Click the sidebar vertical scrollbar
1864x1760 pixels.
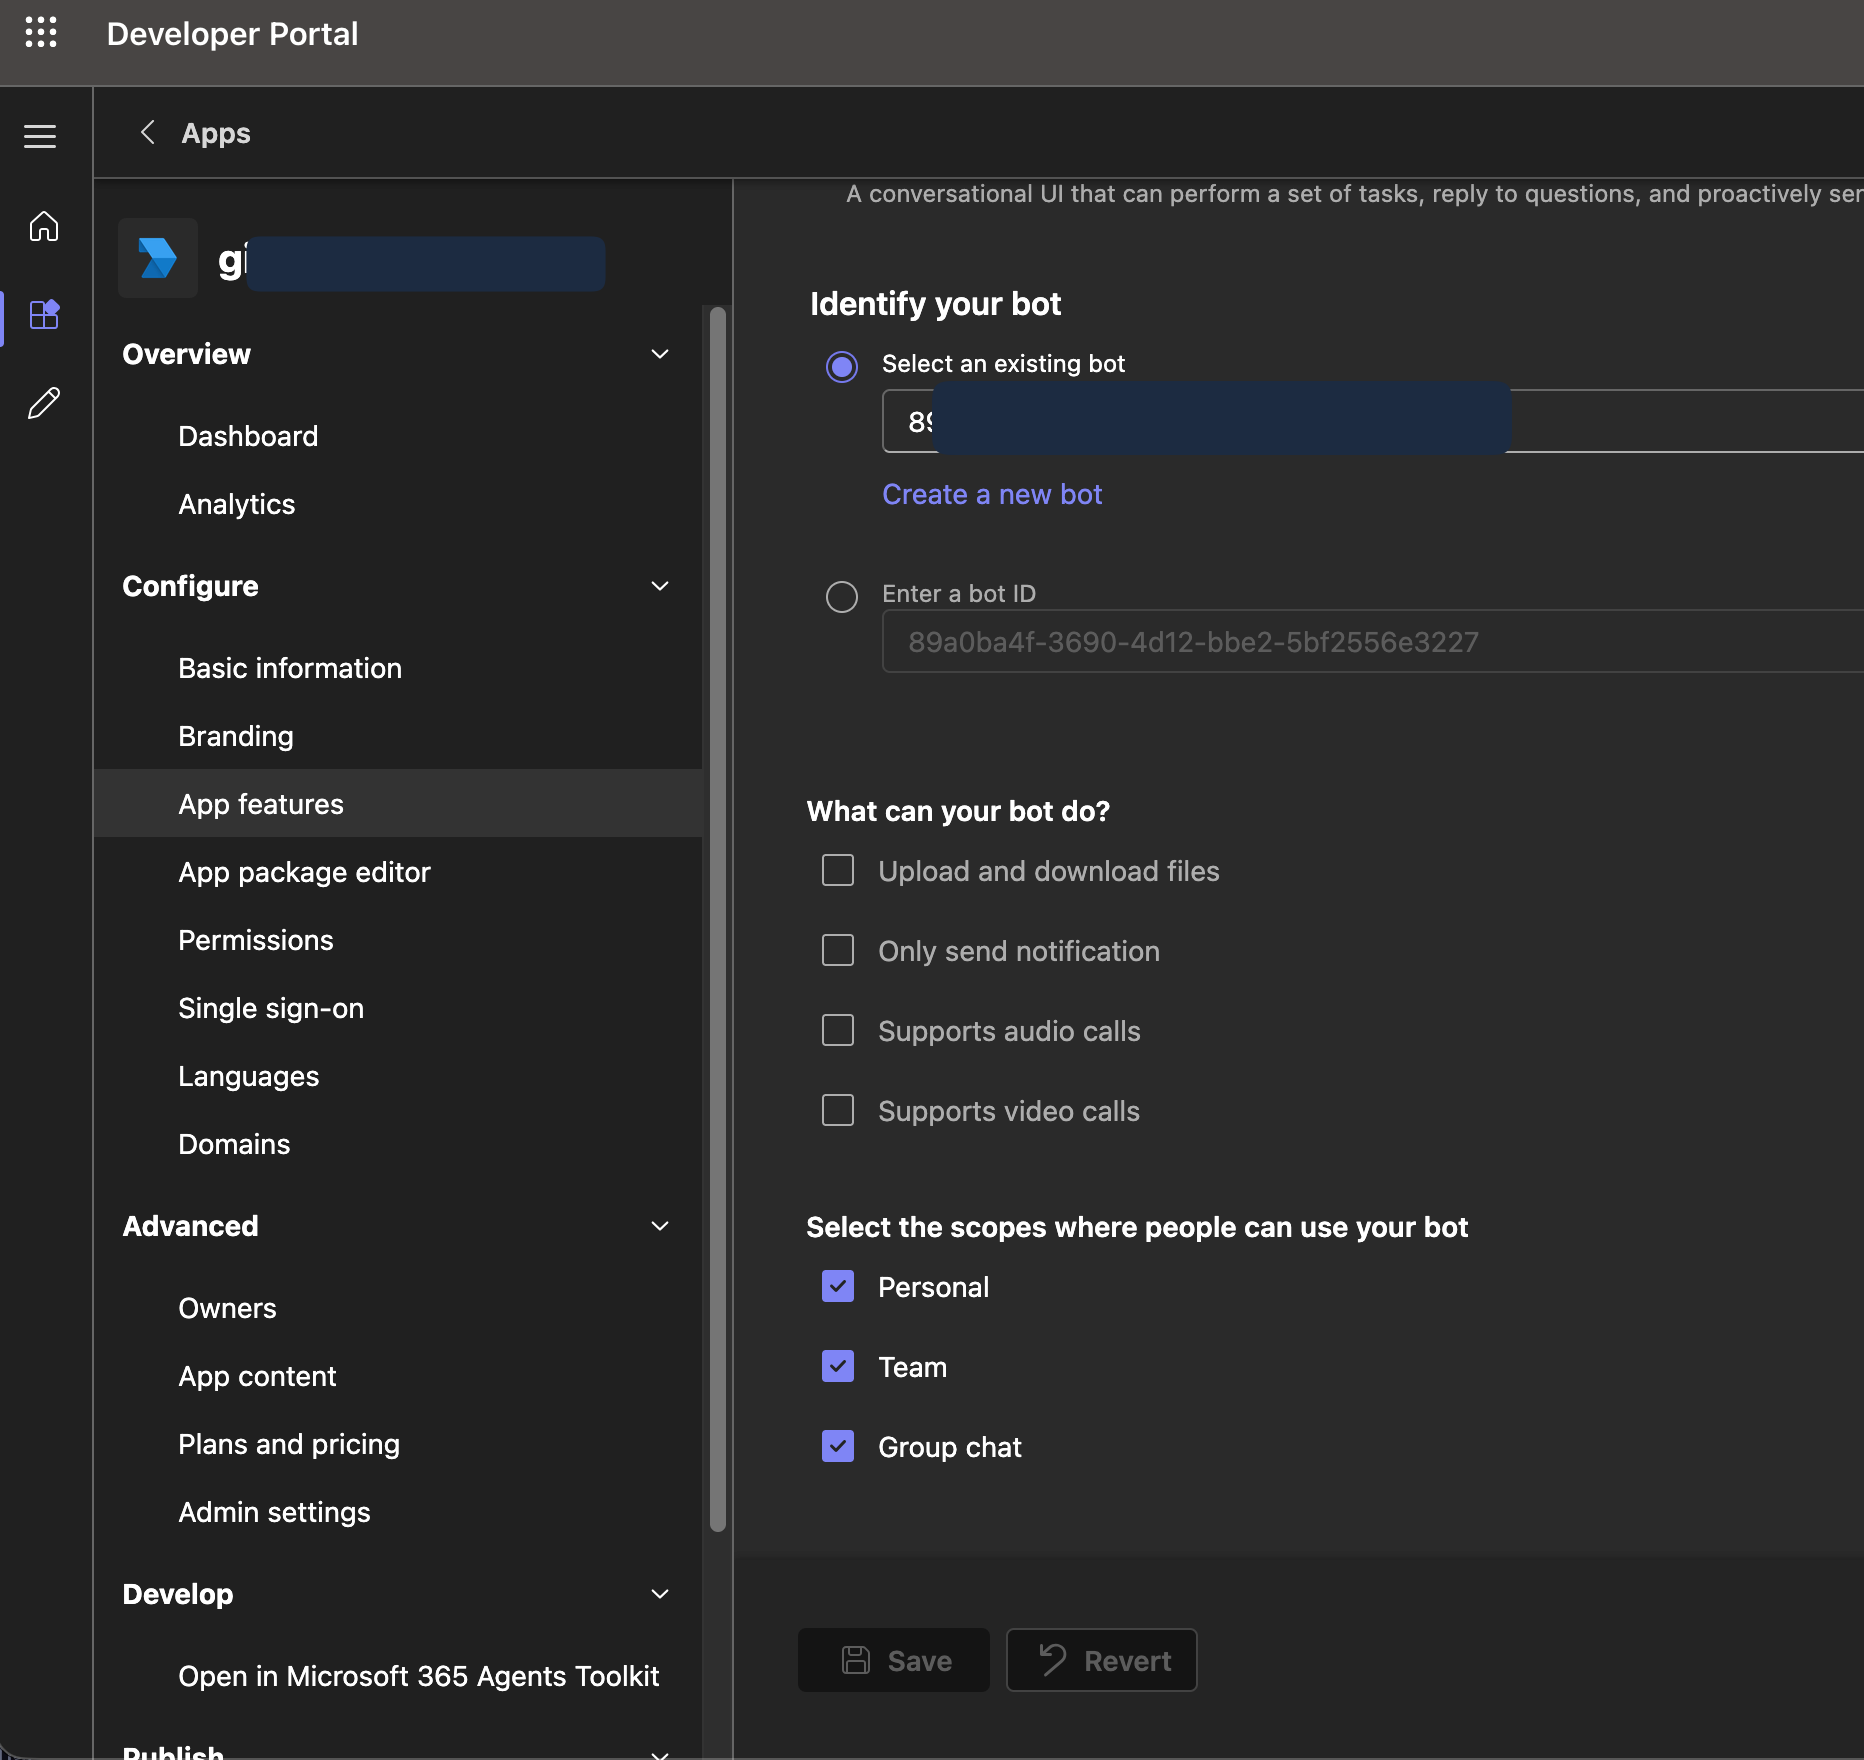tap(718, 920)
